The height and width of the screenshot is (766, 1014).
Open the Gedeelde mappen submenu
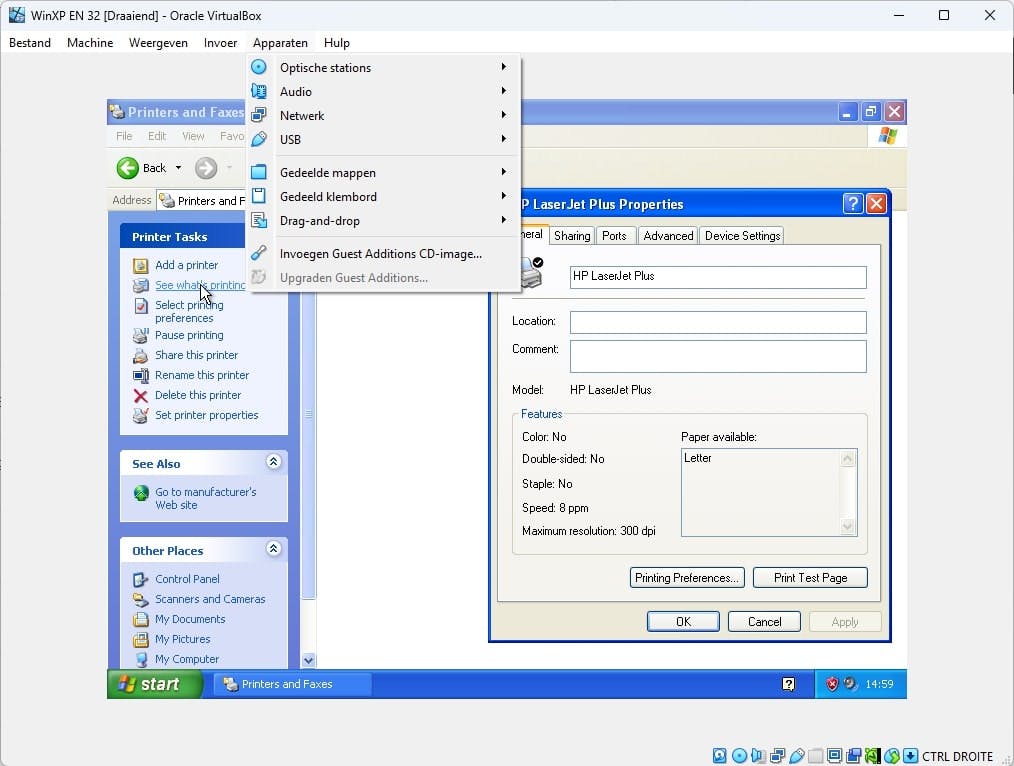(x=383, y=173)
